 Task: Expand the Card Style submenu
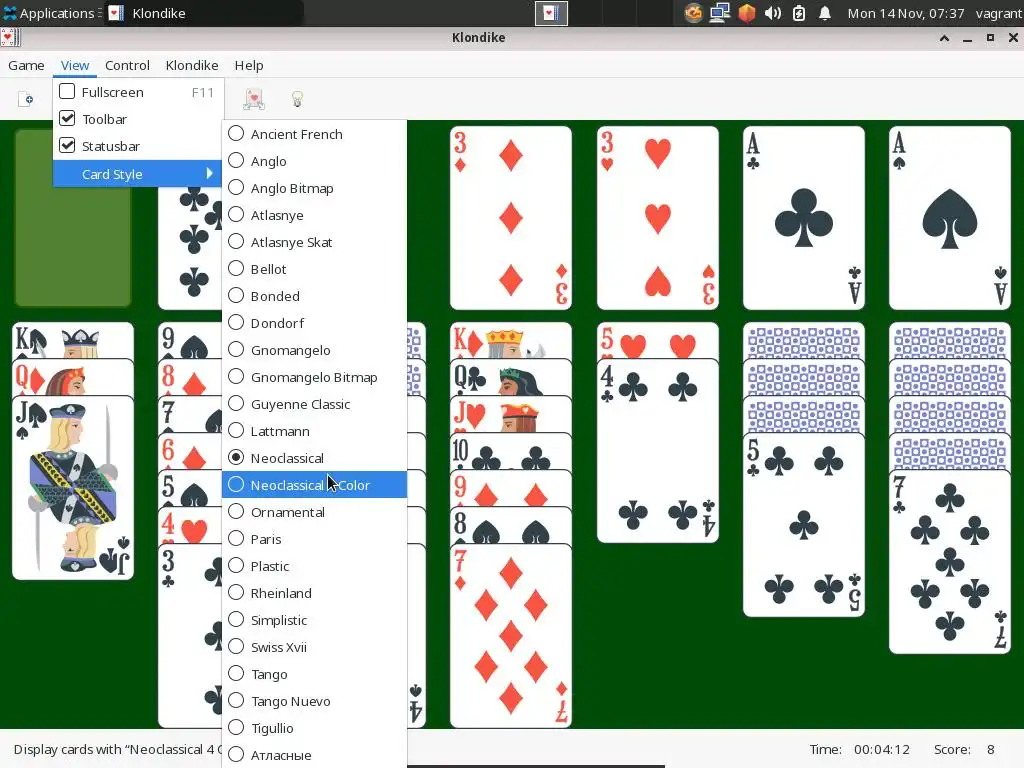pyautogui.click(x=138, y=174)
